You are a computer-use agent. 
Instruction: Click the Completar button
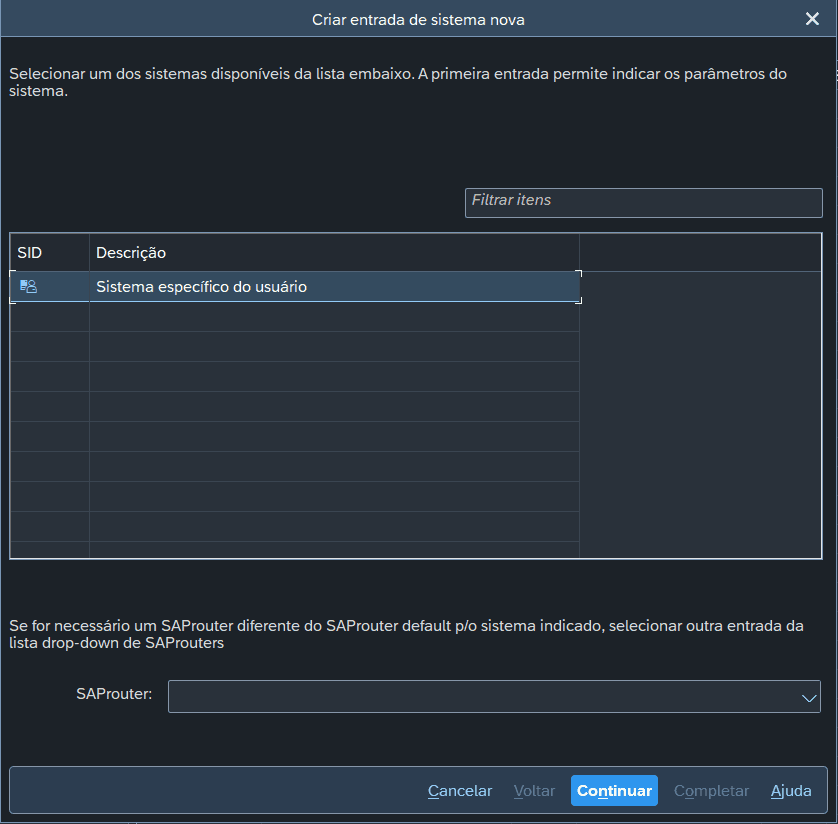tap(711, 790)
